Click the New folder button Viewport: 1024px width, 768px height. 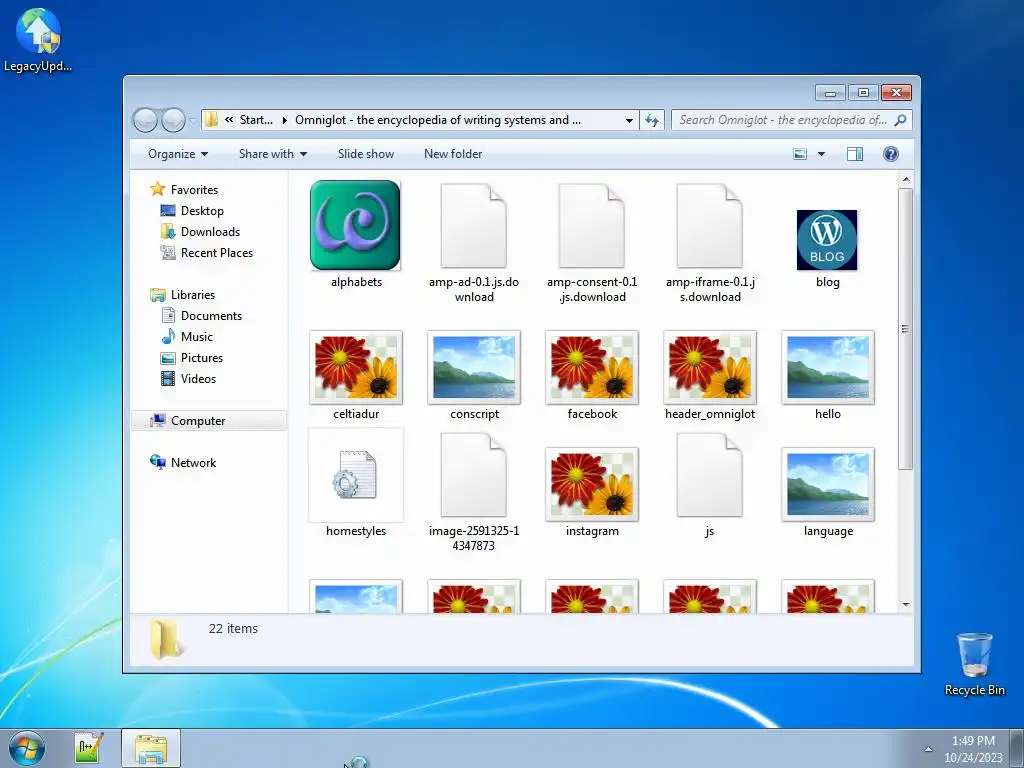pyautogui.click(x=453, y=154)
